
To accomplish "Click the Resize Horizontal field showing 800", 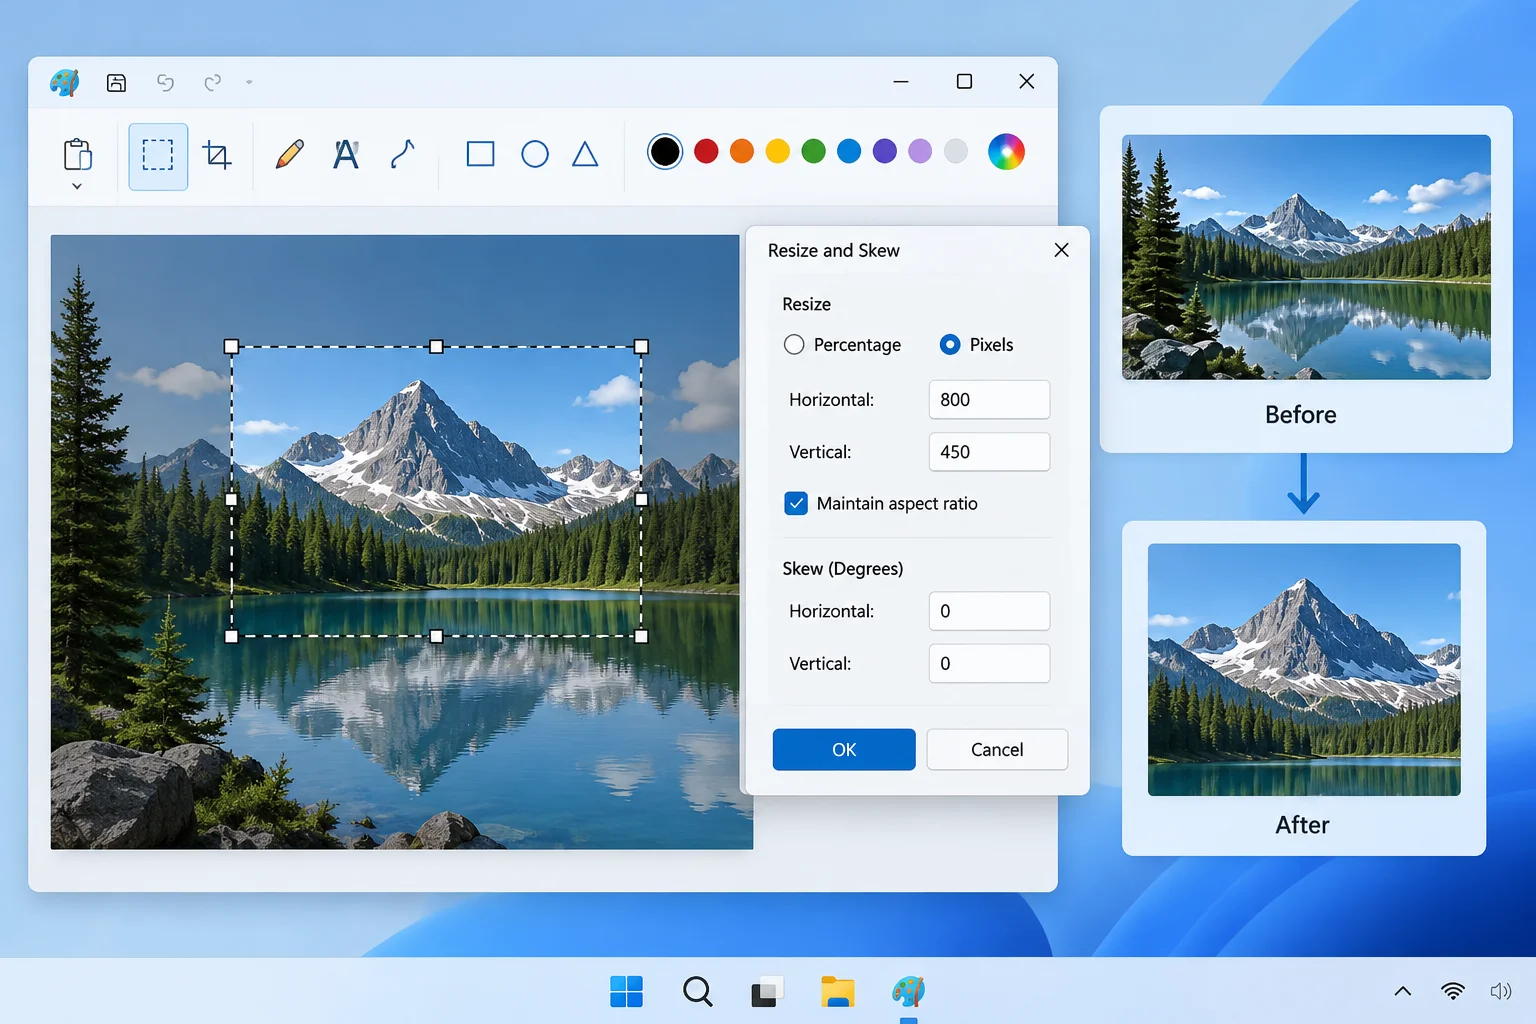I will 989,400.
